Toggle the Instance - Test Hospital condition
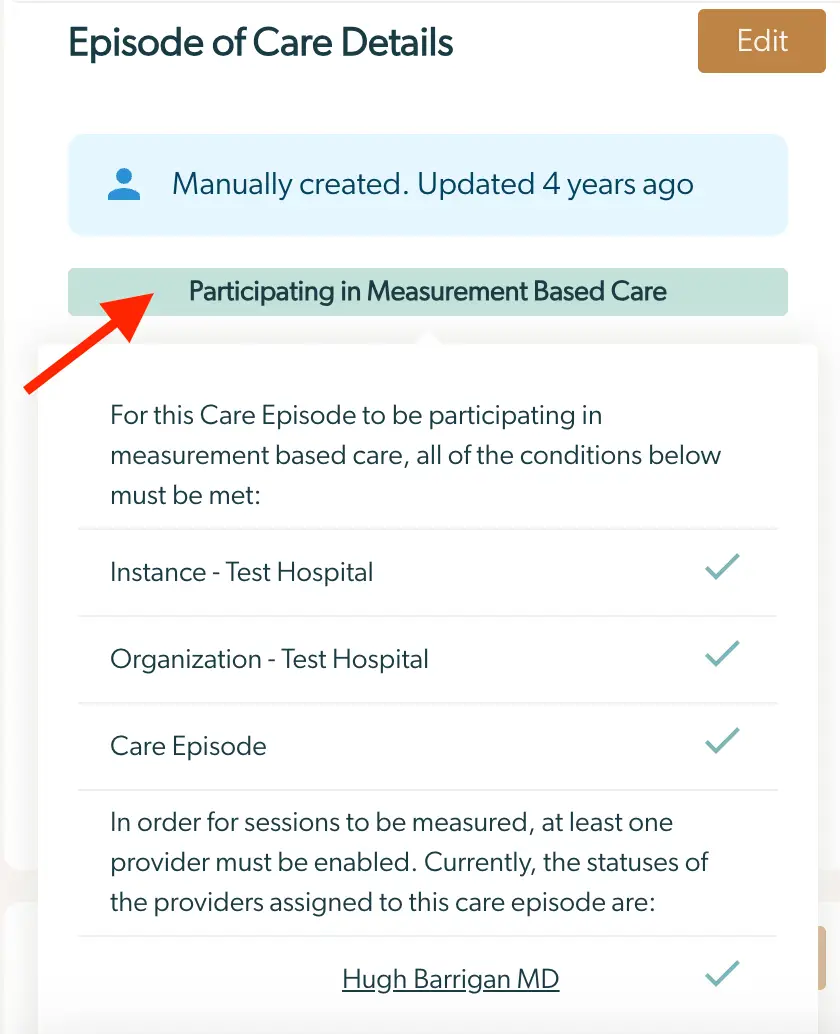Image resolution: width=840 pixels, height=1034 pixels. click(241, 572)
